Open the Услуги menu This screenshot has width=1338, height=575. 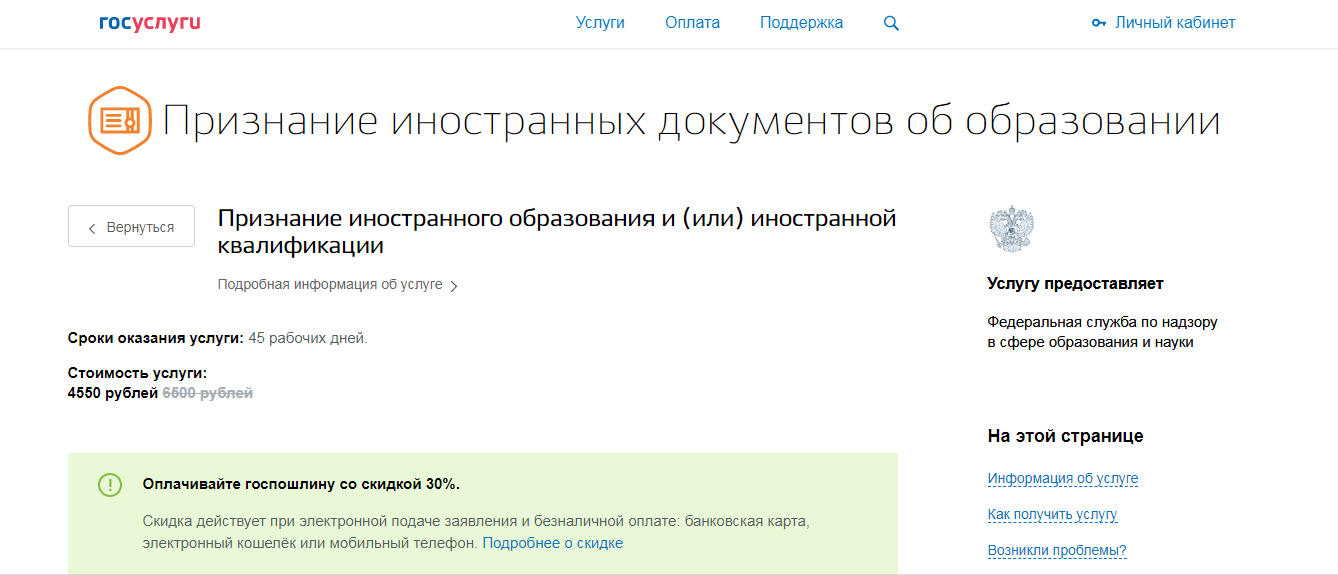[600, 23]
